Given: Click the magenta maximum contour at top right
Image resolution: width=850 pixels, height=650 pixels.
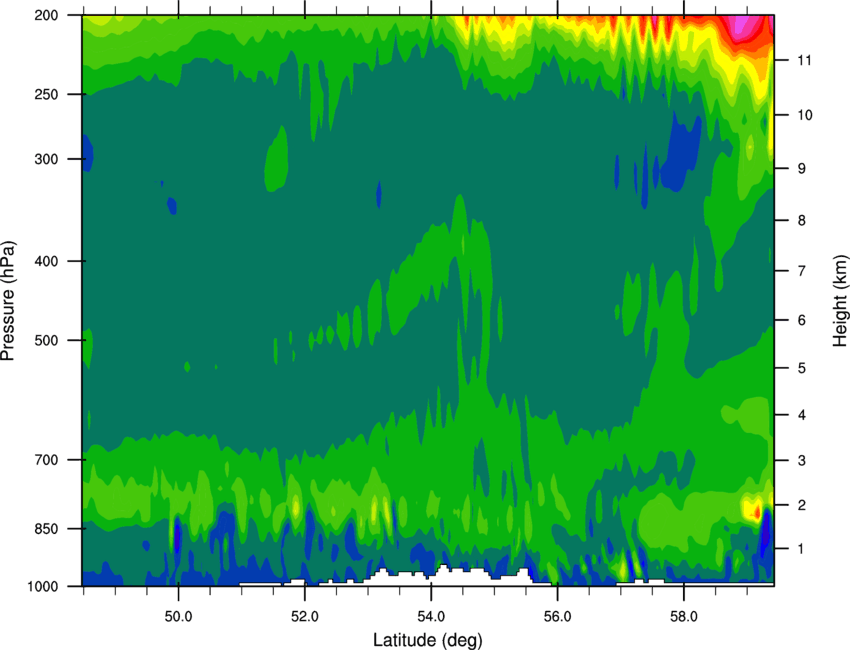Looking at the screenshot, I should 743,27.
